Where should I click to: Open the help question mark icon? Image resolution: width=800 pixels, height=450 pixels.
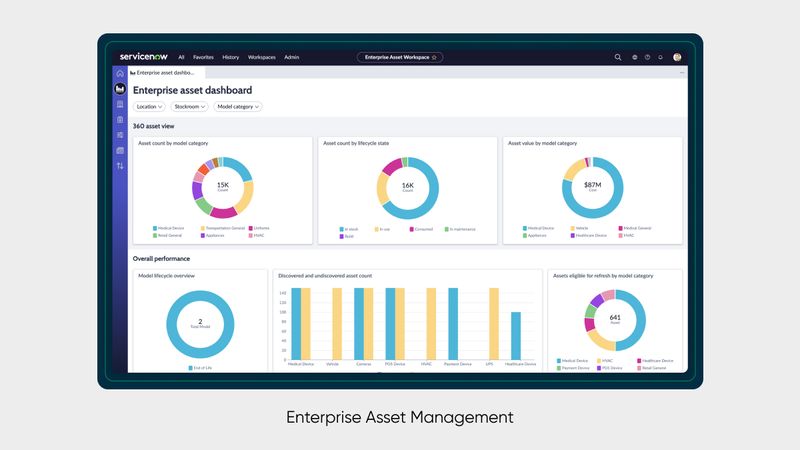click(648, 57)
